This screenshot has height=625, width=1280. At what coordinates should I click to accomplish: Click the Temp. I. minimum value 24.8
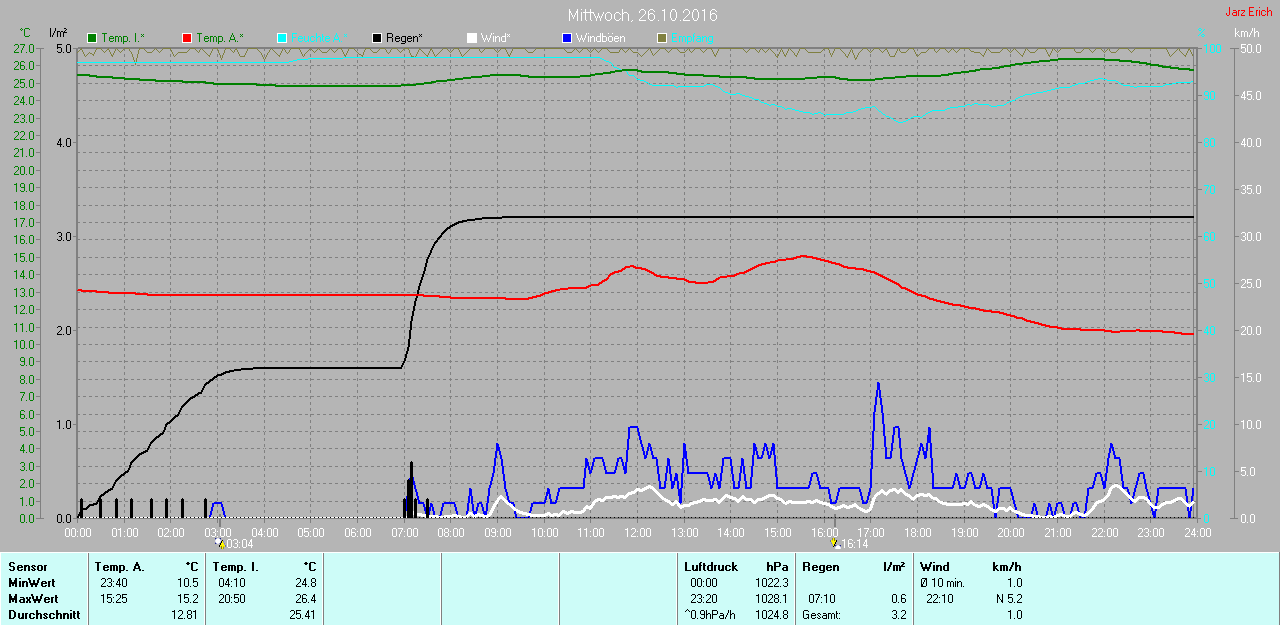click(x=305, y=583)
